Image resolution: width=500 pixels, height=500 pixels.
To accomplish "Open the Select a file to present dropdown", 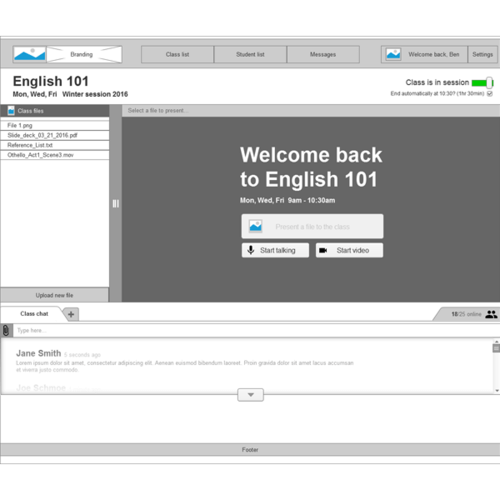I will (x=311, y=111).
